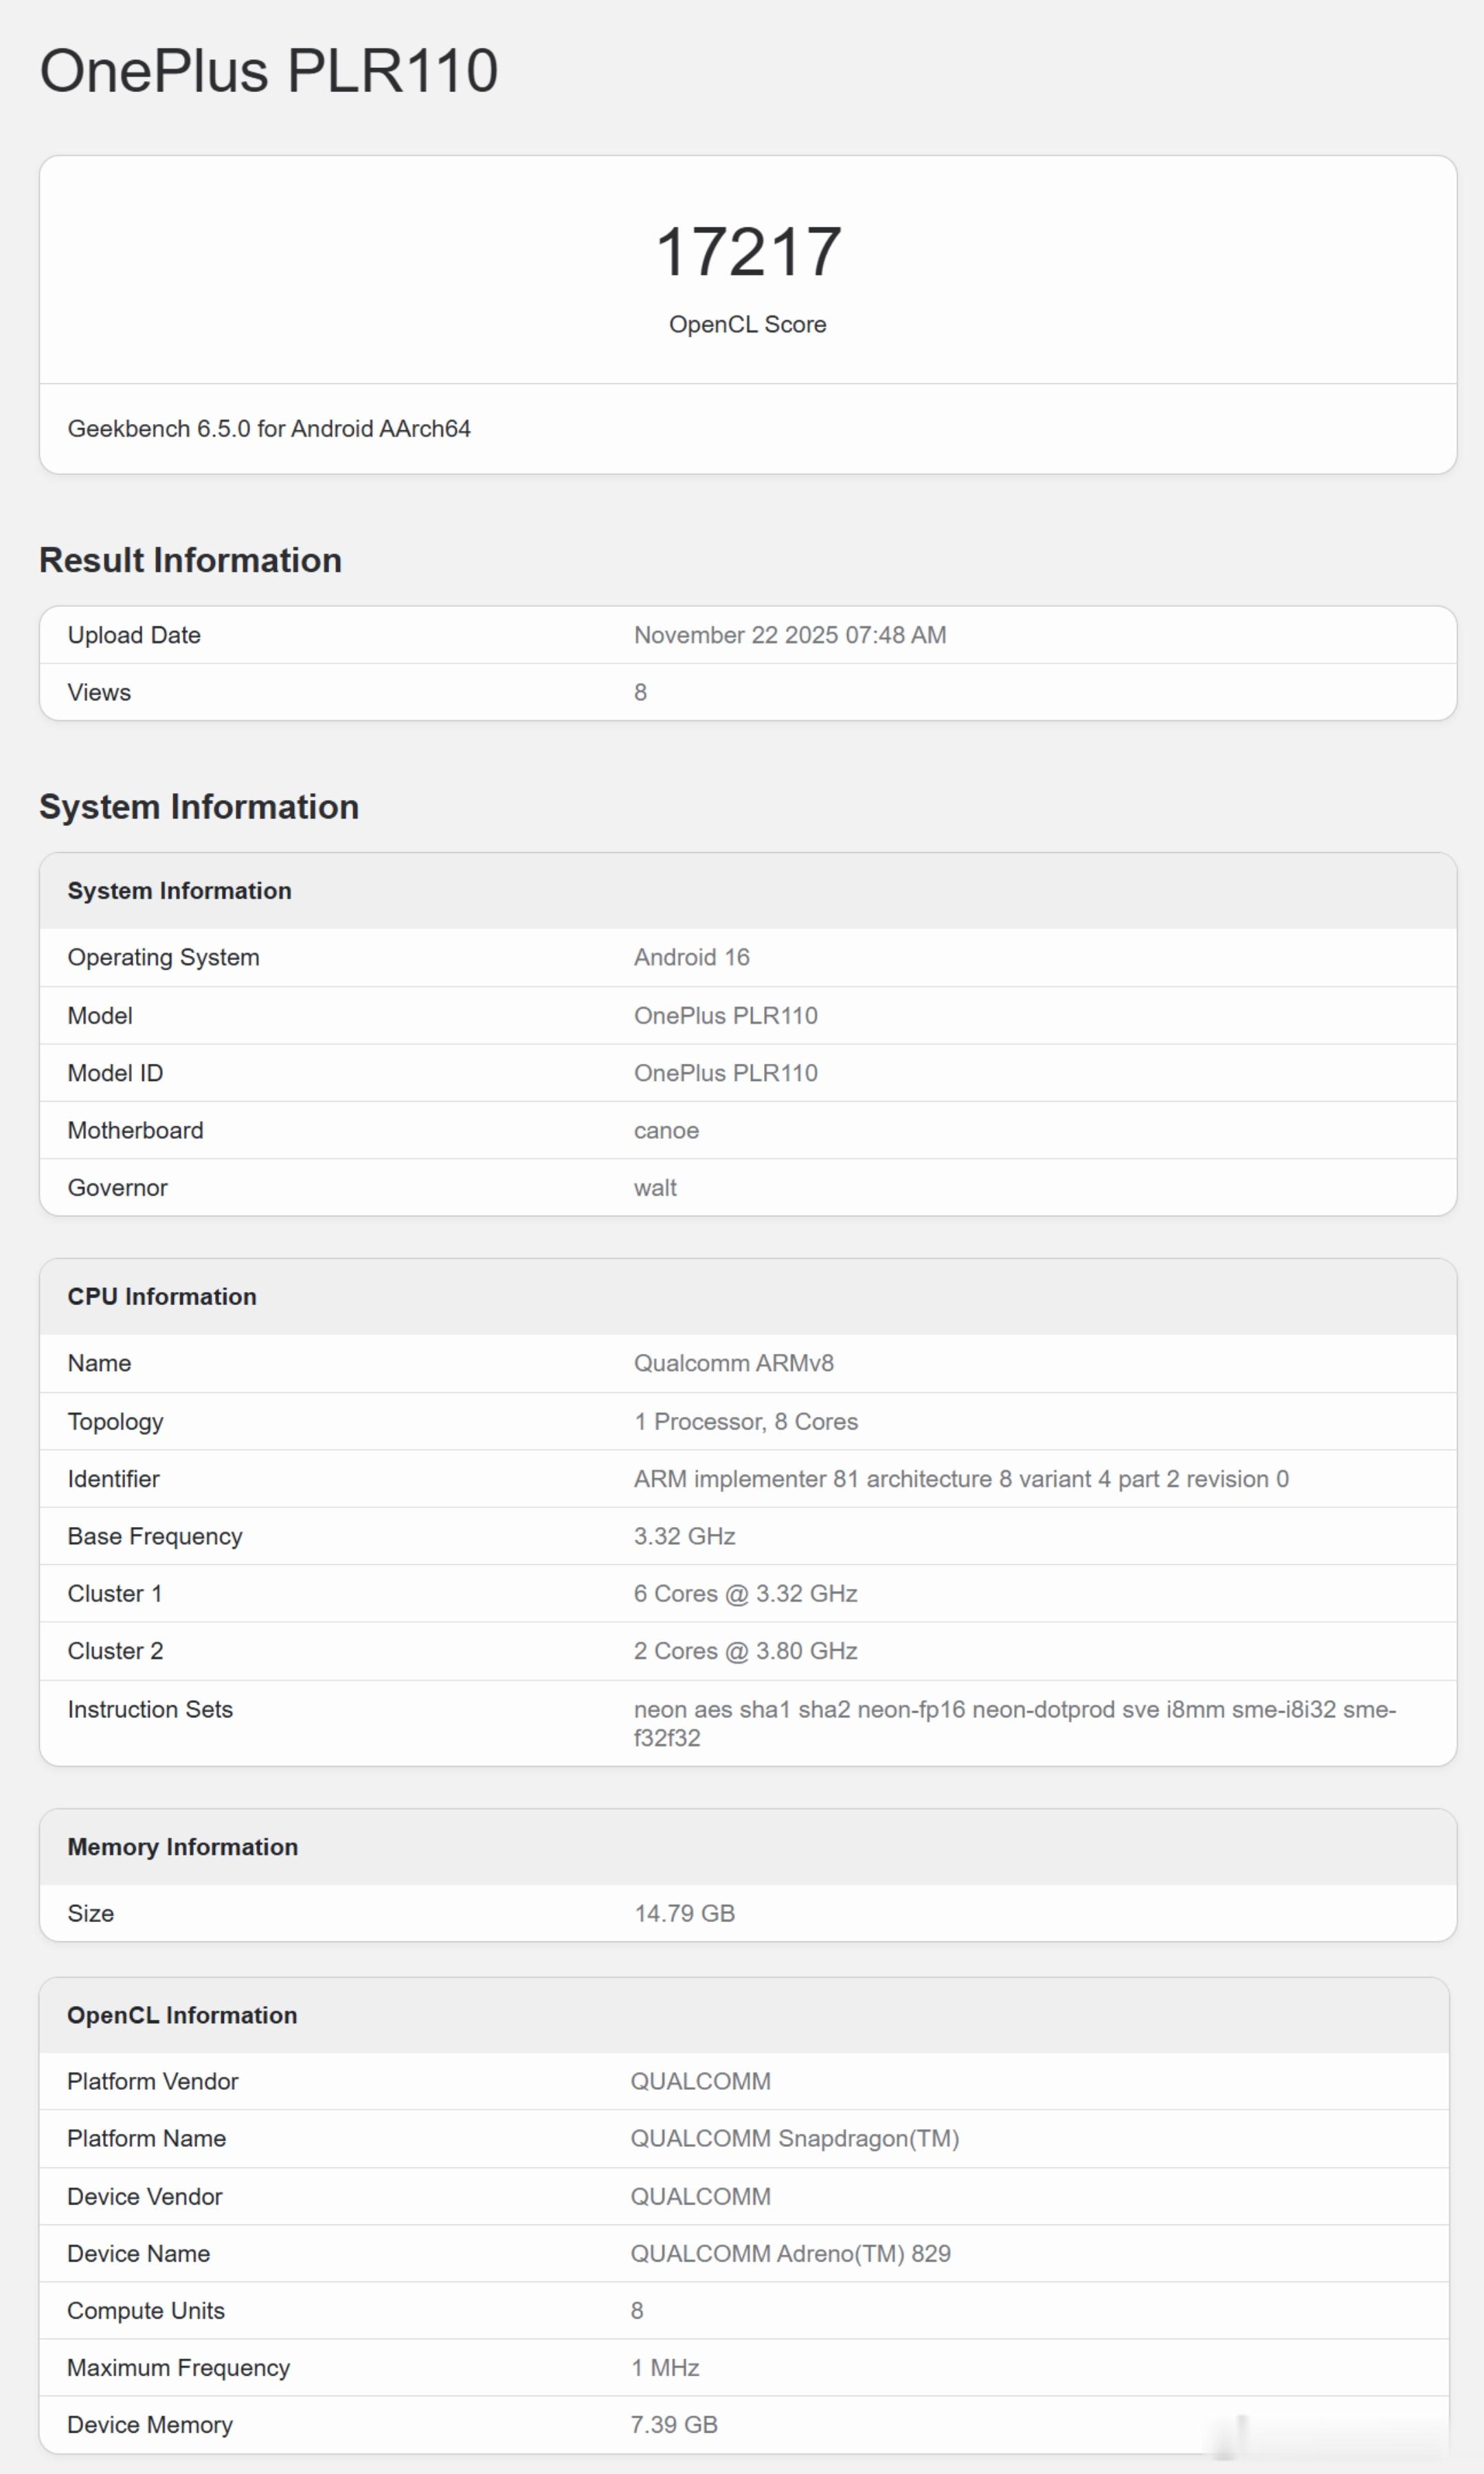Click the Model ID value OnePlus PLR110
Screen dimensions: 1484x2474
pyautogui.click(x=725, y=1073)
